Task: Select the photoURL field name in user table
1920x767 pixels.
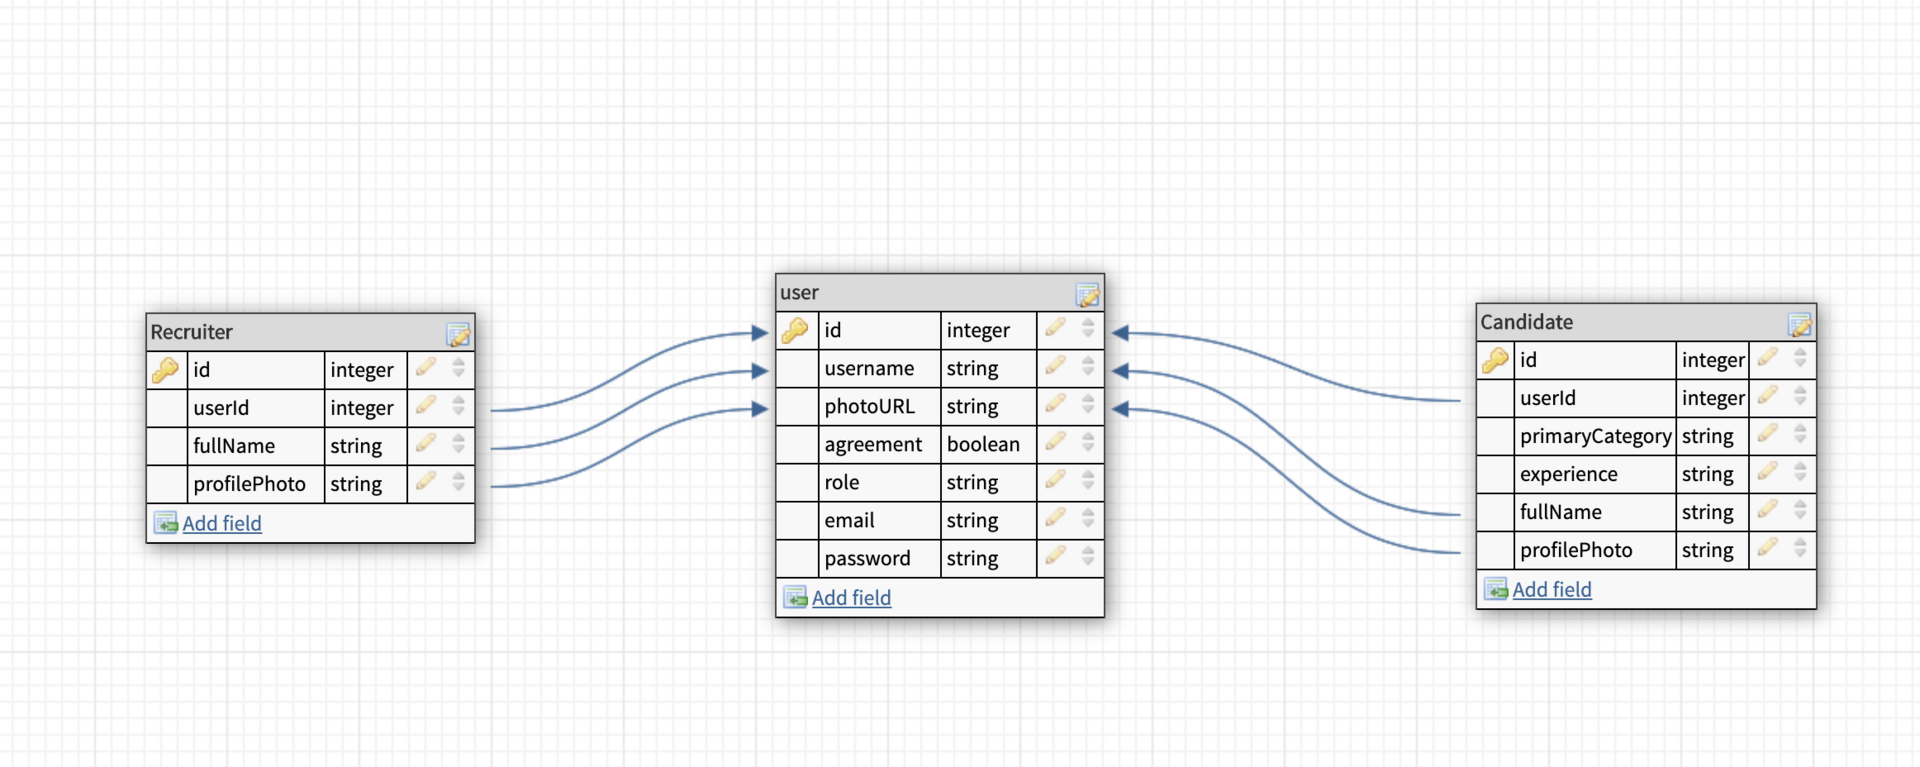Action: point(869,406)
